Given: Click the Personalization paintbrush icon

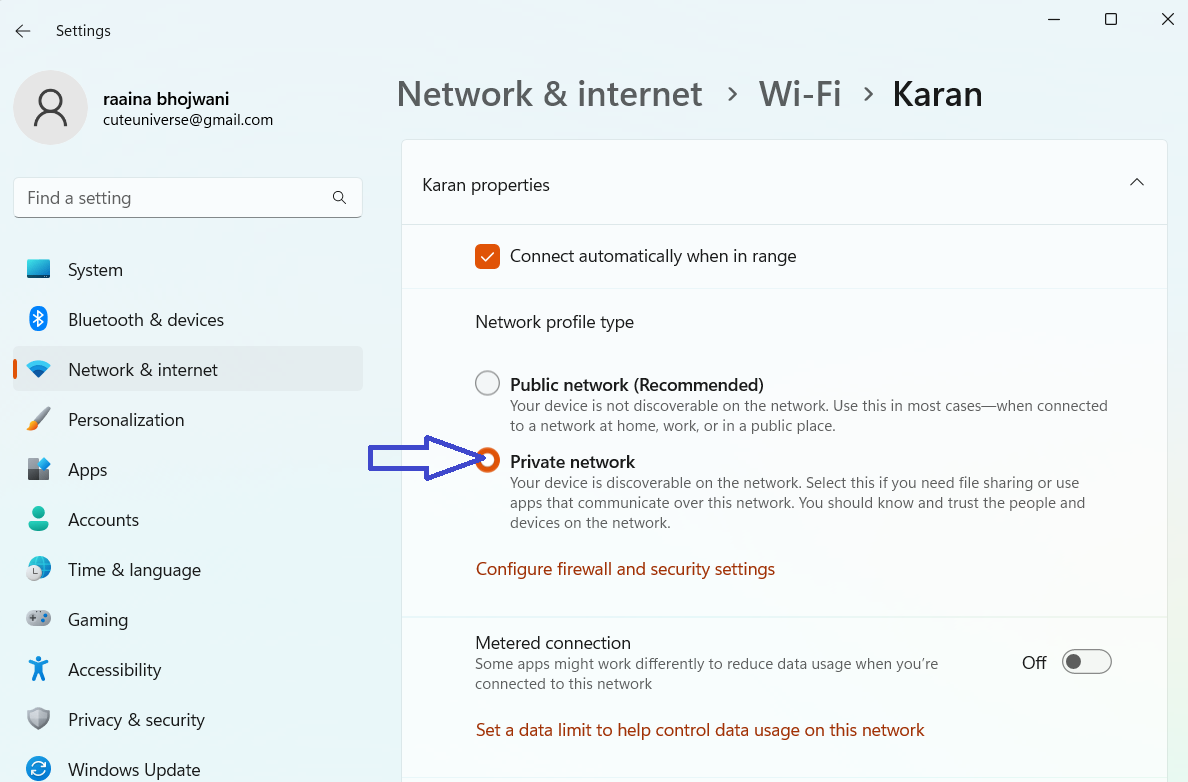Looking at the screenshot, I should (x=38, y=419).
